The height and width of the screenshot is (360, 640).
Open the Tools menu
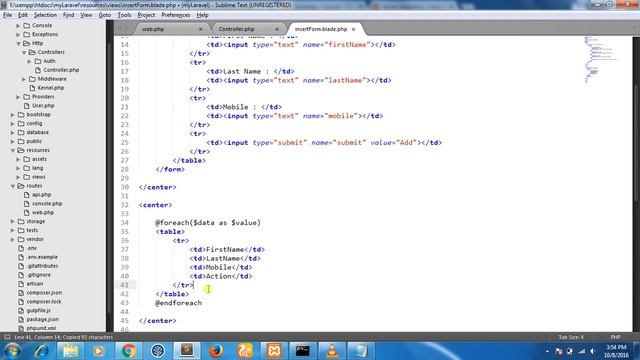coord(124,15)
